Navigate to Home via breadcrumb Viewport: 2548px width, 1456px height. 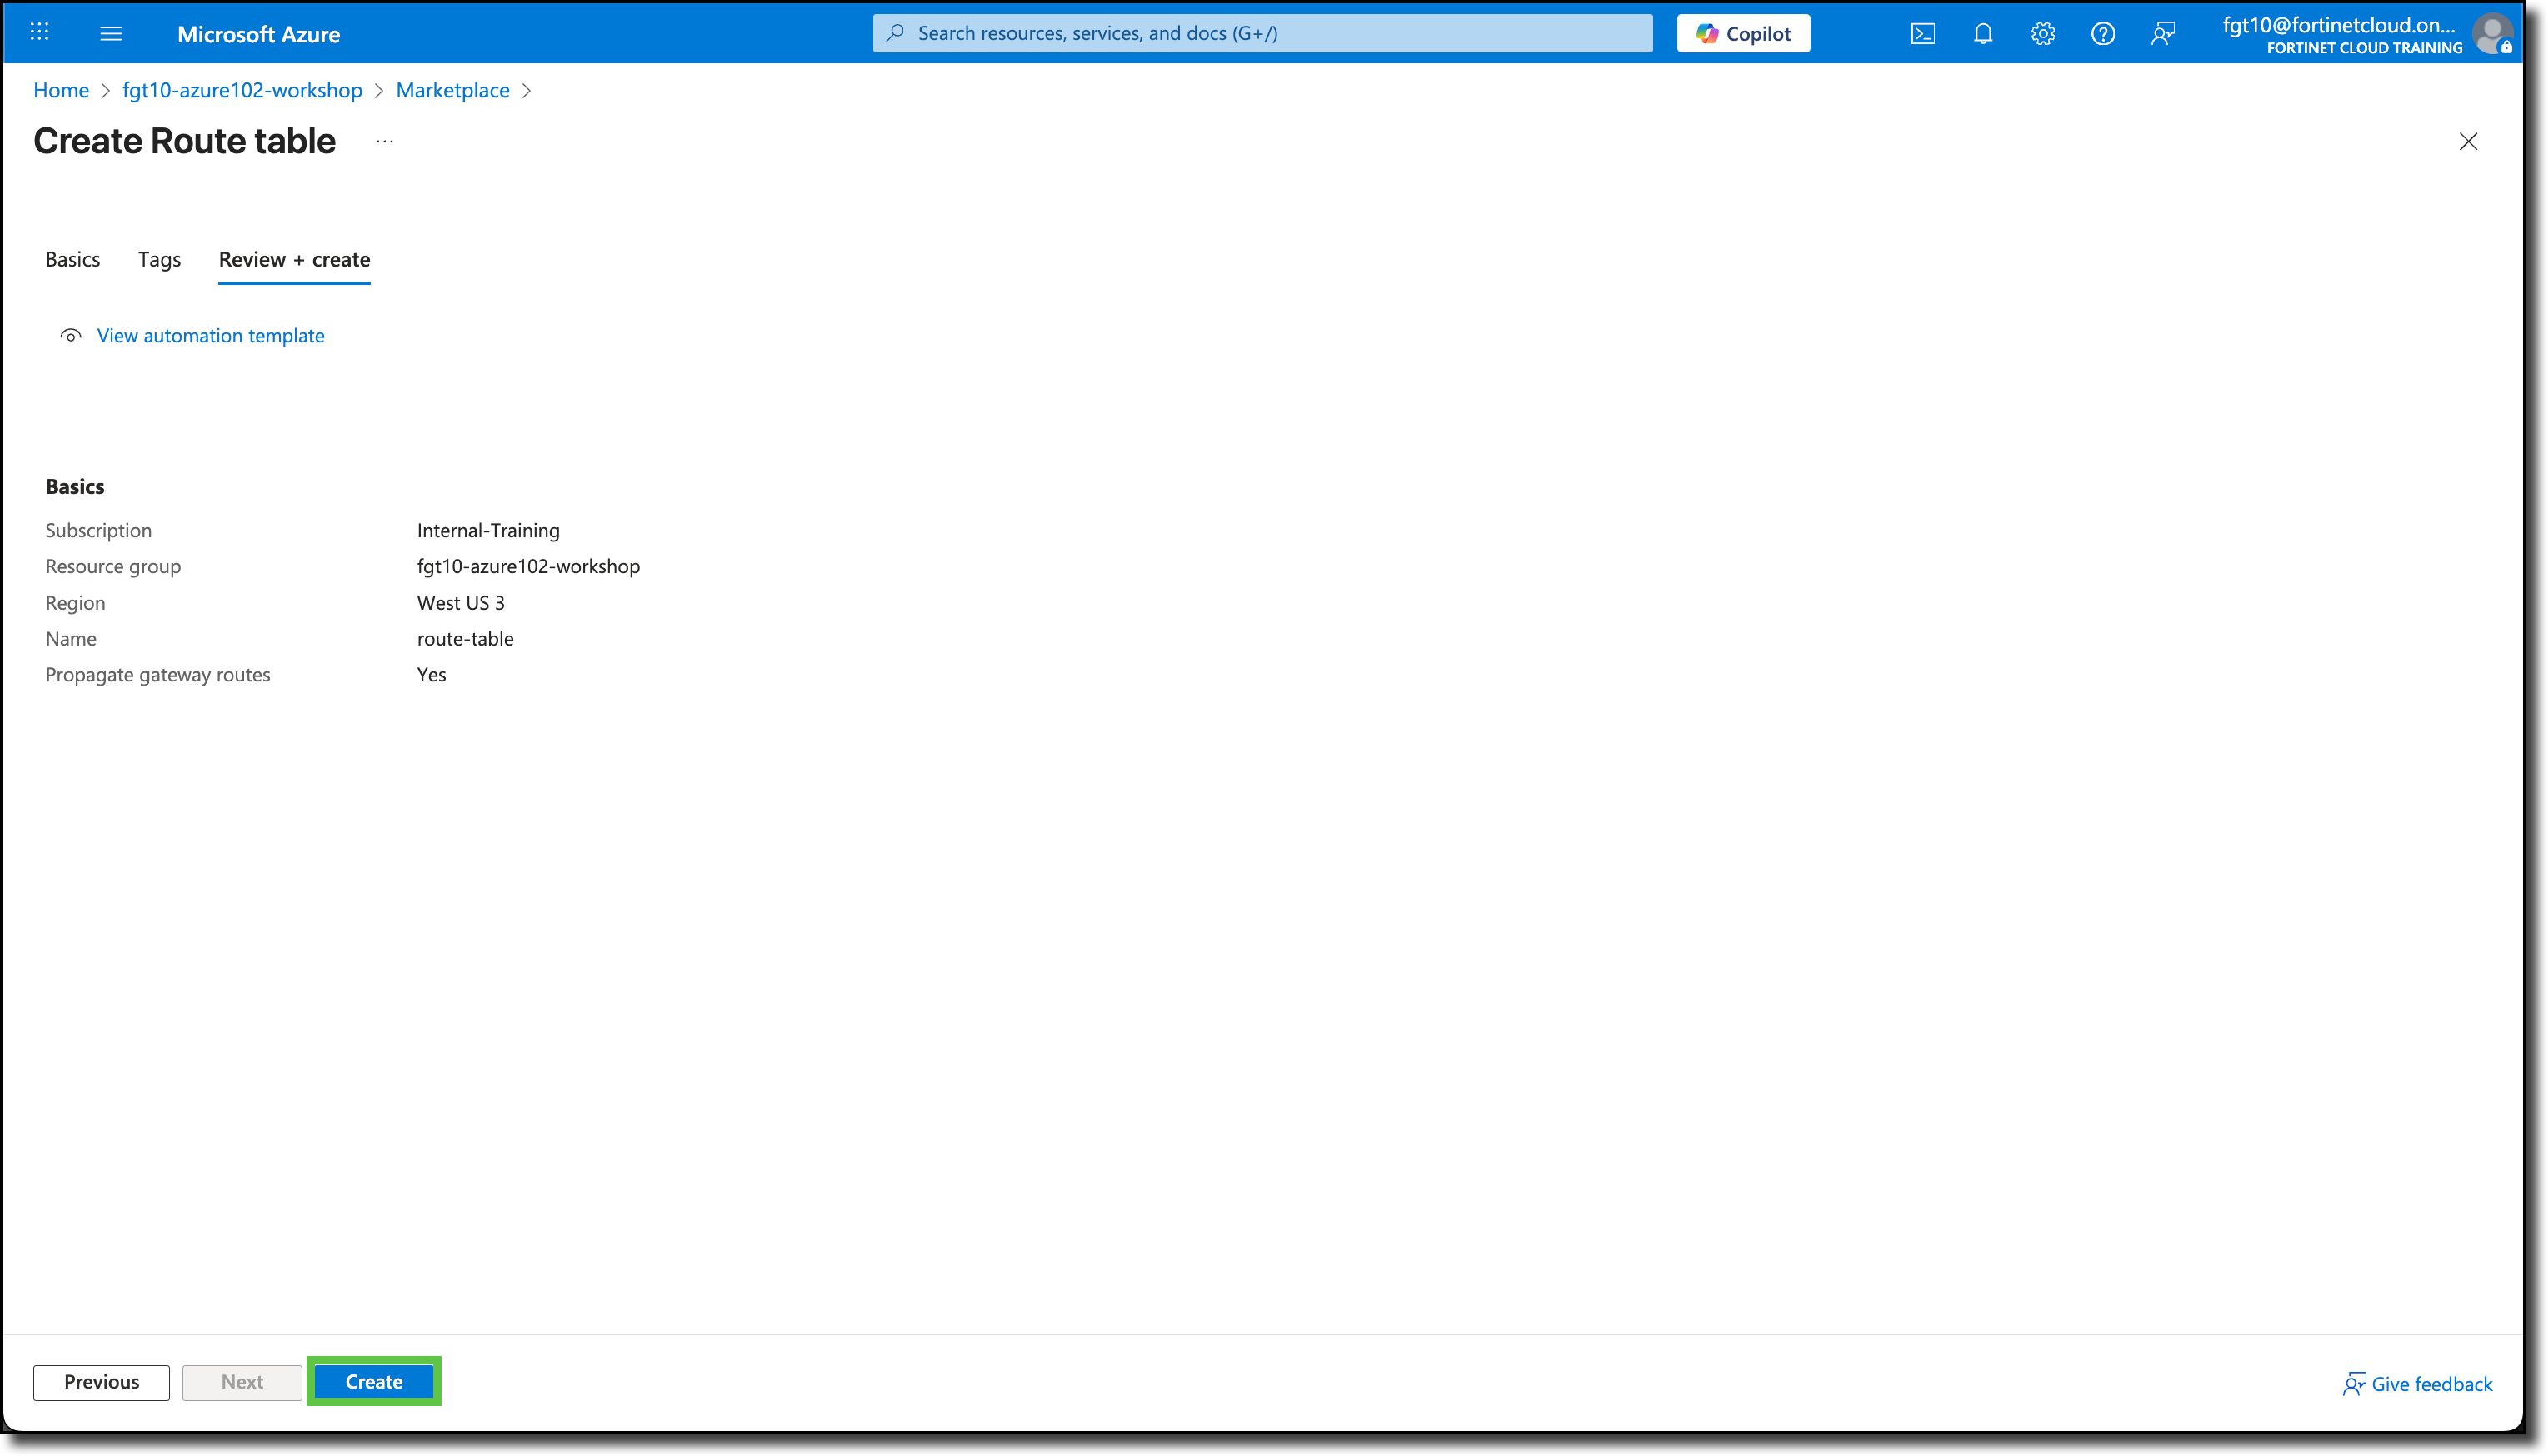point(60,90)
